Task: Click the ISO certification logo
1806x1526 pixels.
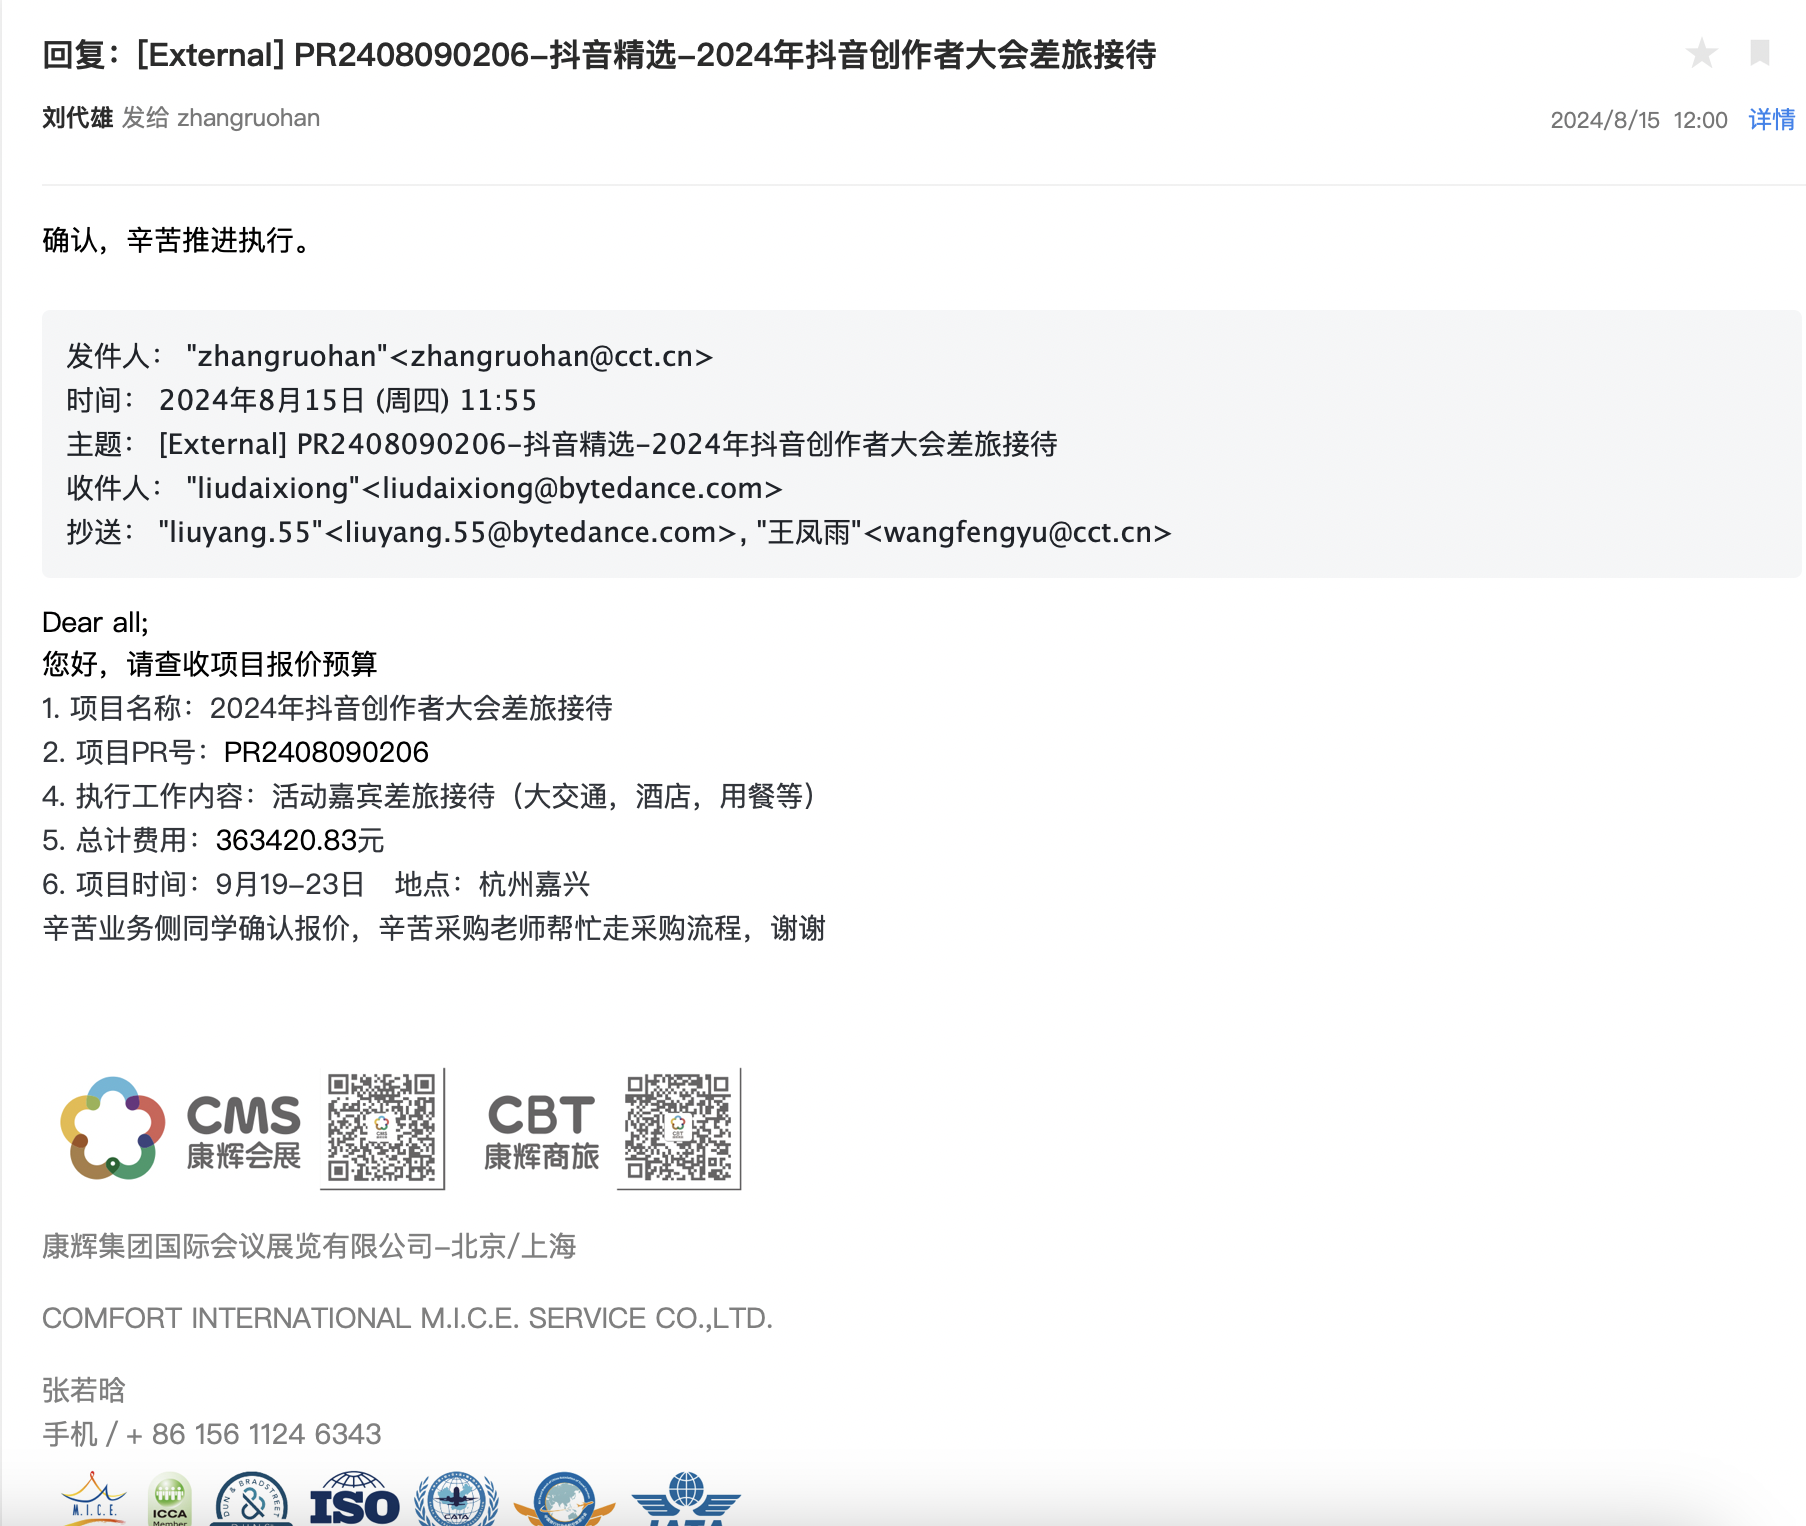Action: tap(354, 1501)
